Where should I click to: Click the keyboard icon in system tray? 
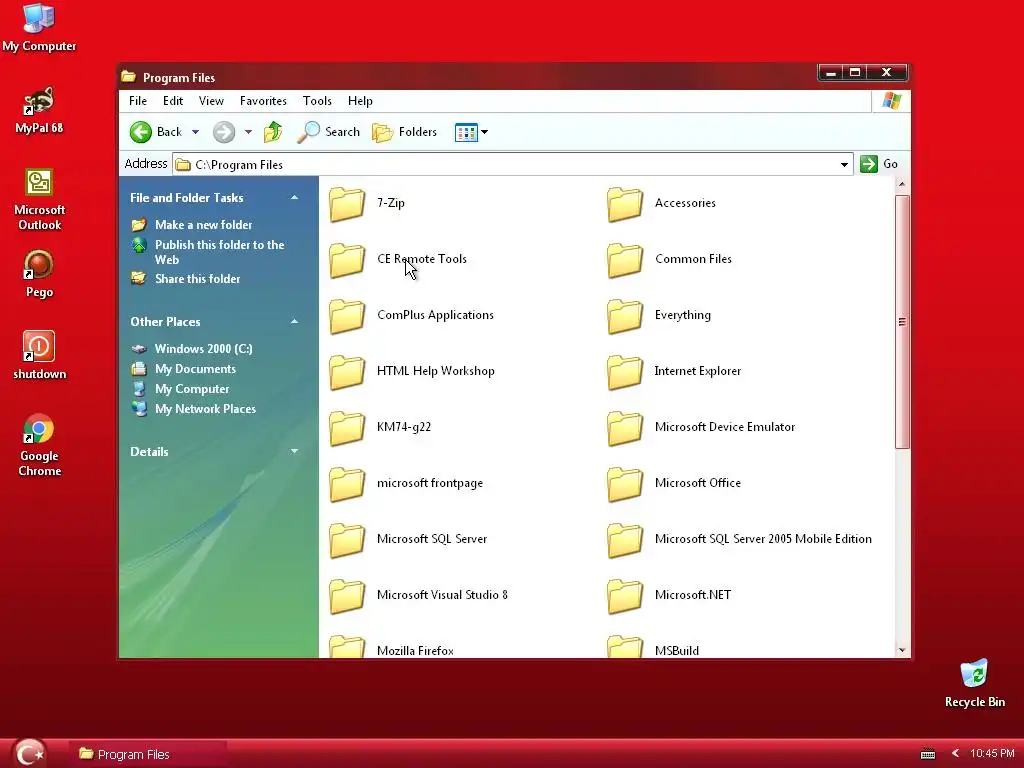[x=927, y=754]
